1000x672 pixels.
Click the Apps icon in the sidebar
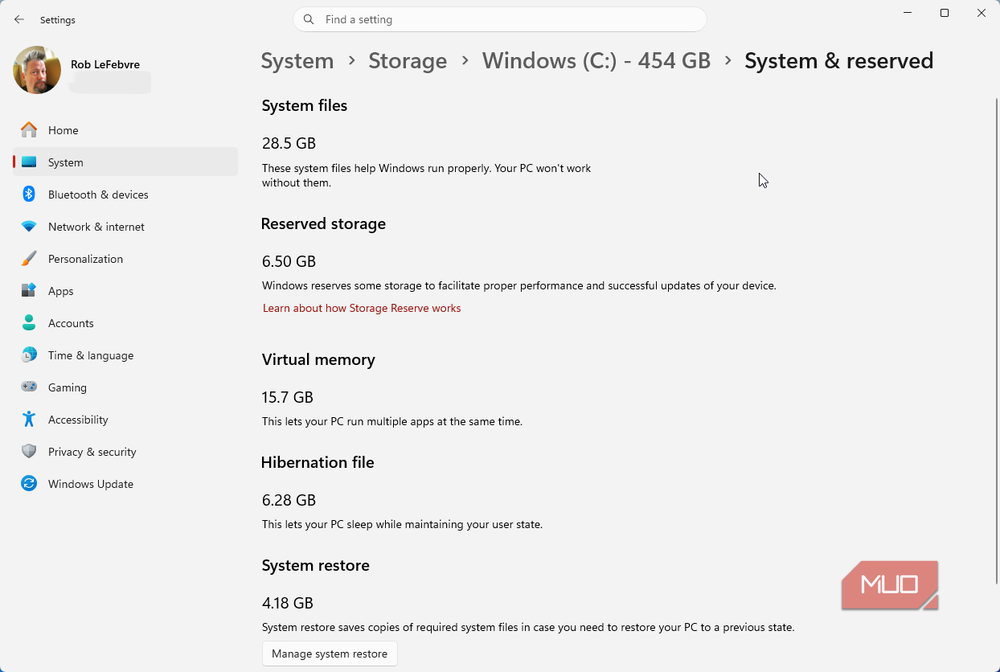30,290
